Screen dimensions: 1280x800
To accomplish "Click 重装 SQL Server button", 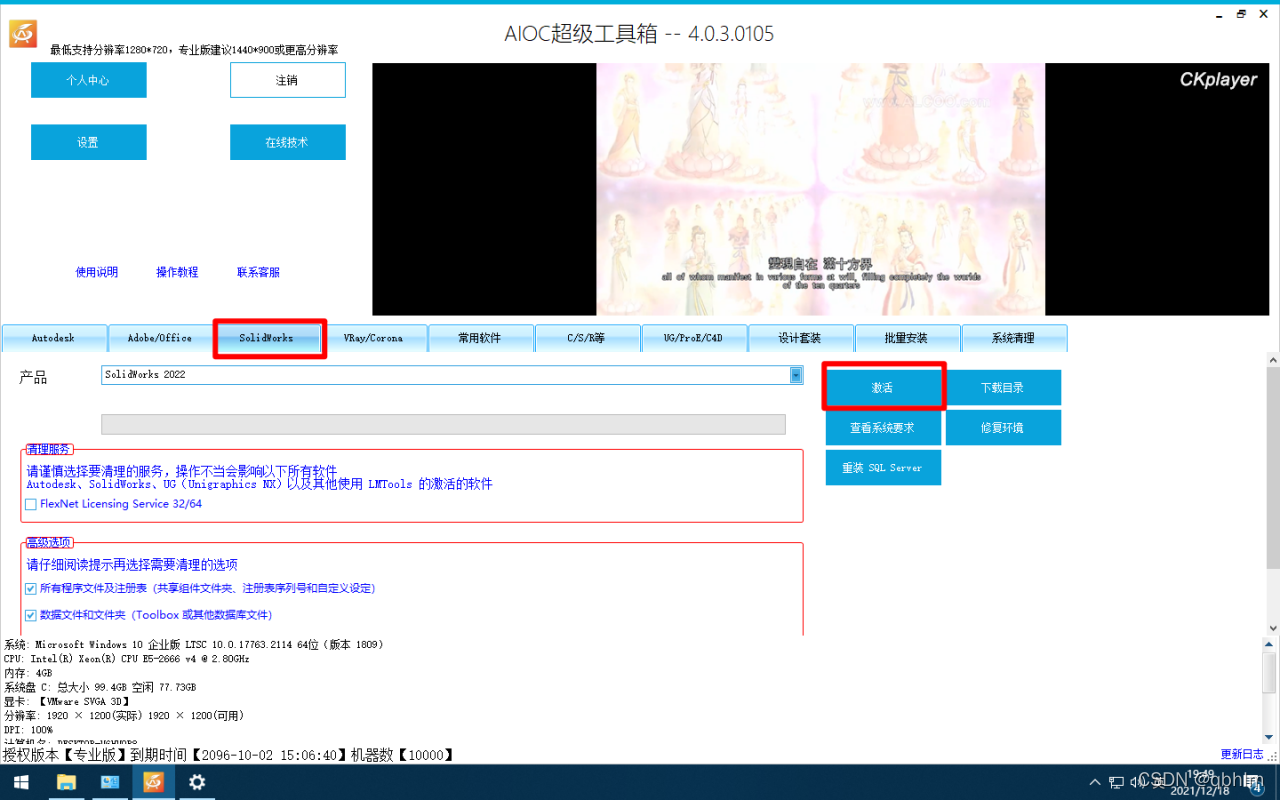I will [883, 468].
